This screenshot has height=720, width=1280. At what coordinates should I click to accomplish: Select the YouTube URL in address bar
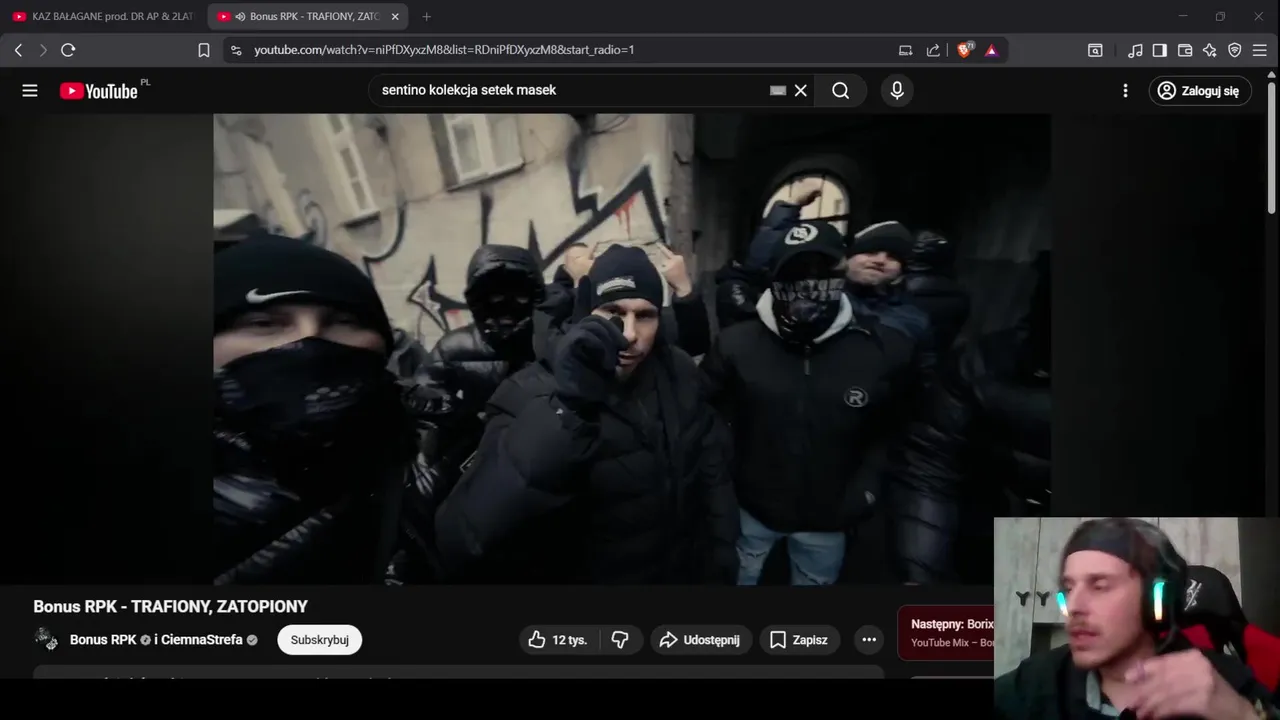pos(444,50)
